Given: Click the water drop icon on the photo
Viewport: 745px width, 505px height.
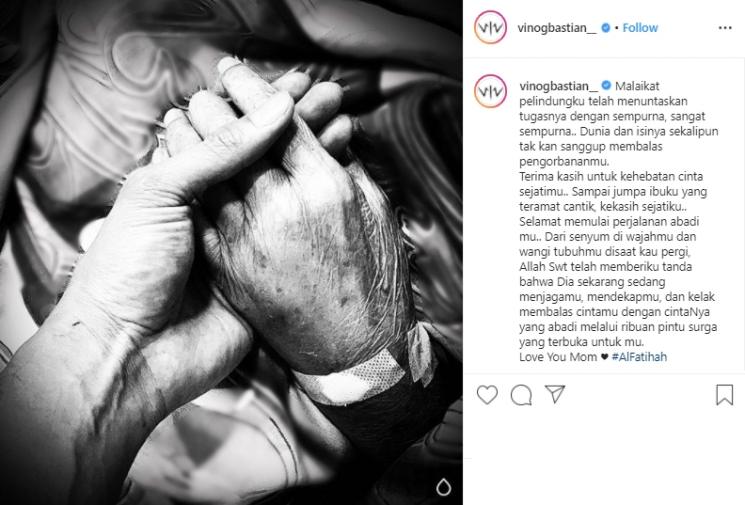Looking at the screenshot, I should (x=444, y=486).
